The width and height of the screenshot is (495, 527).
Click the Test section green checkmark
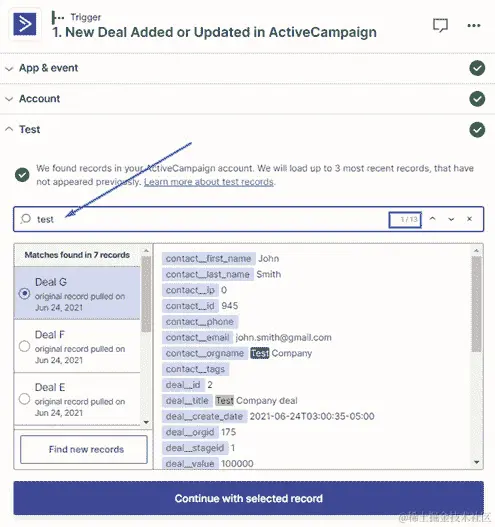[477, 130]
